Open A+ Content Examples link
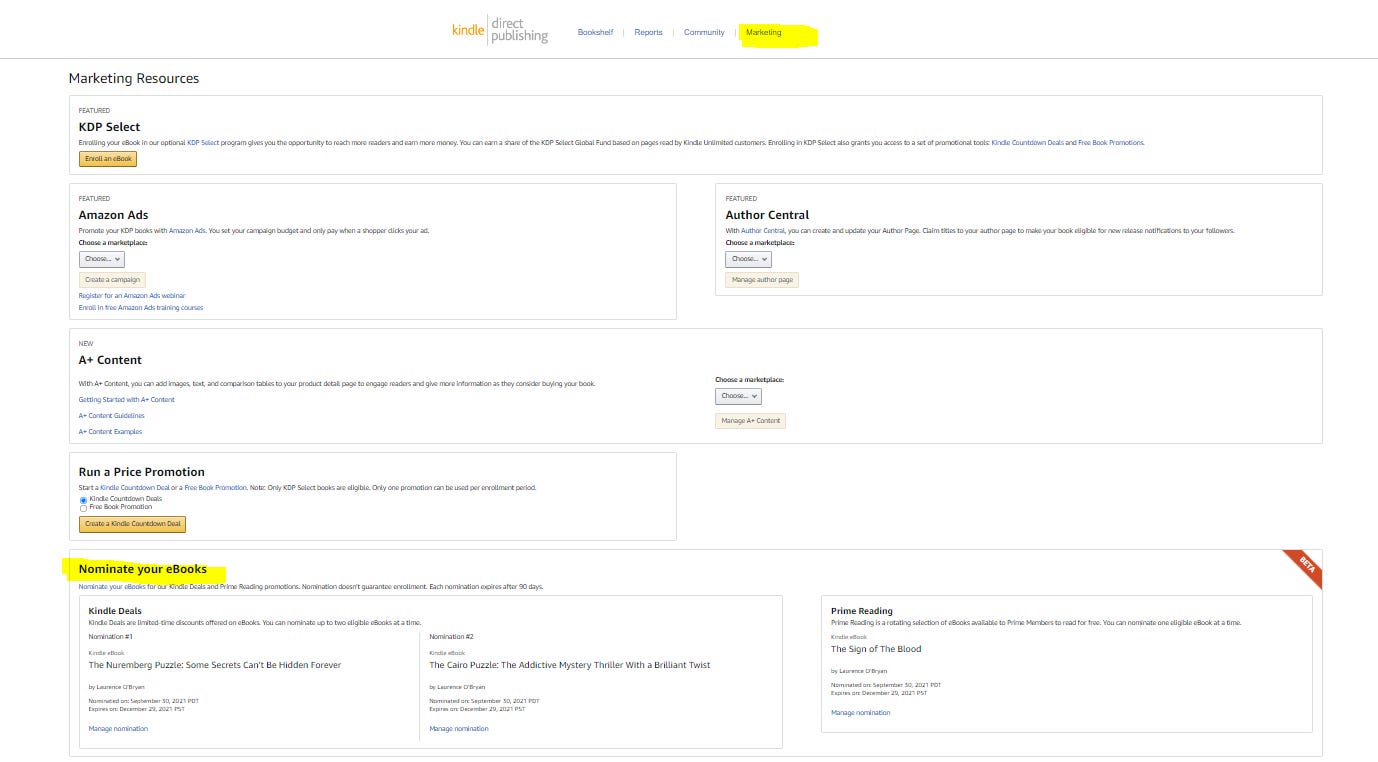The image size is (1378, 762). click(x=111, y=432)
